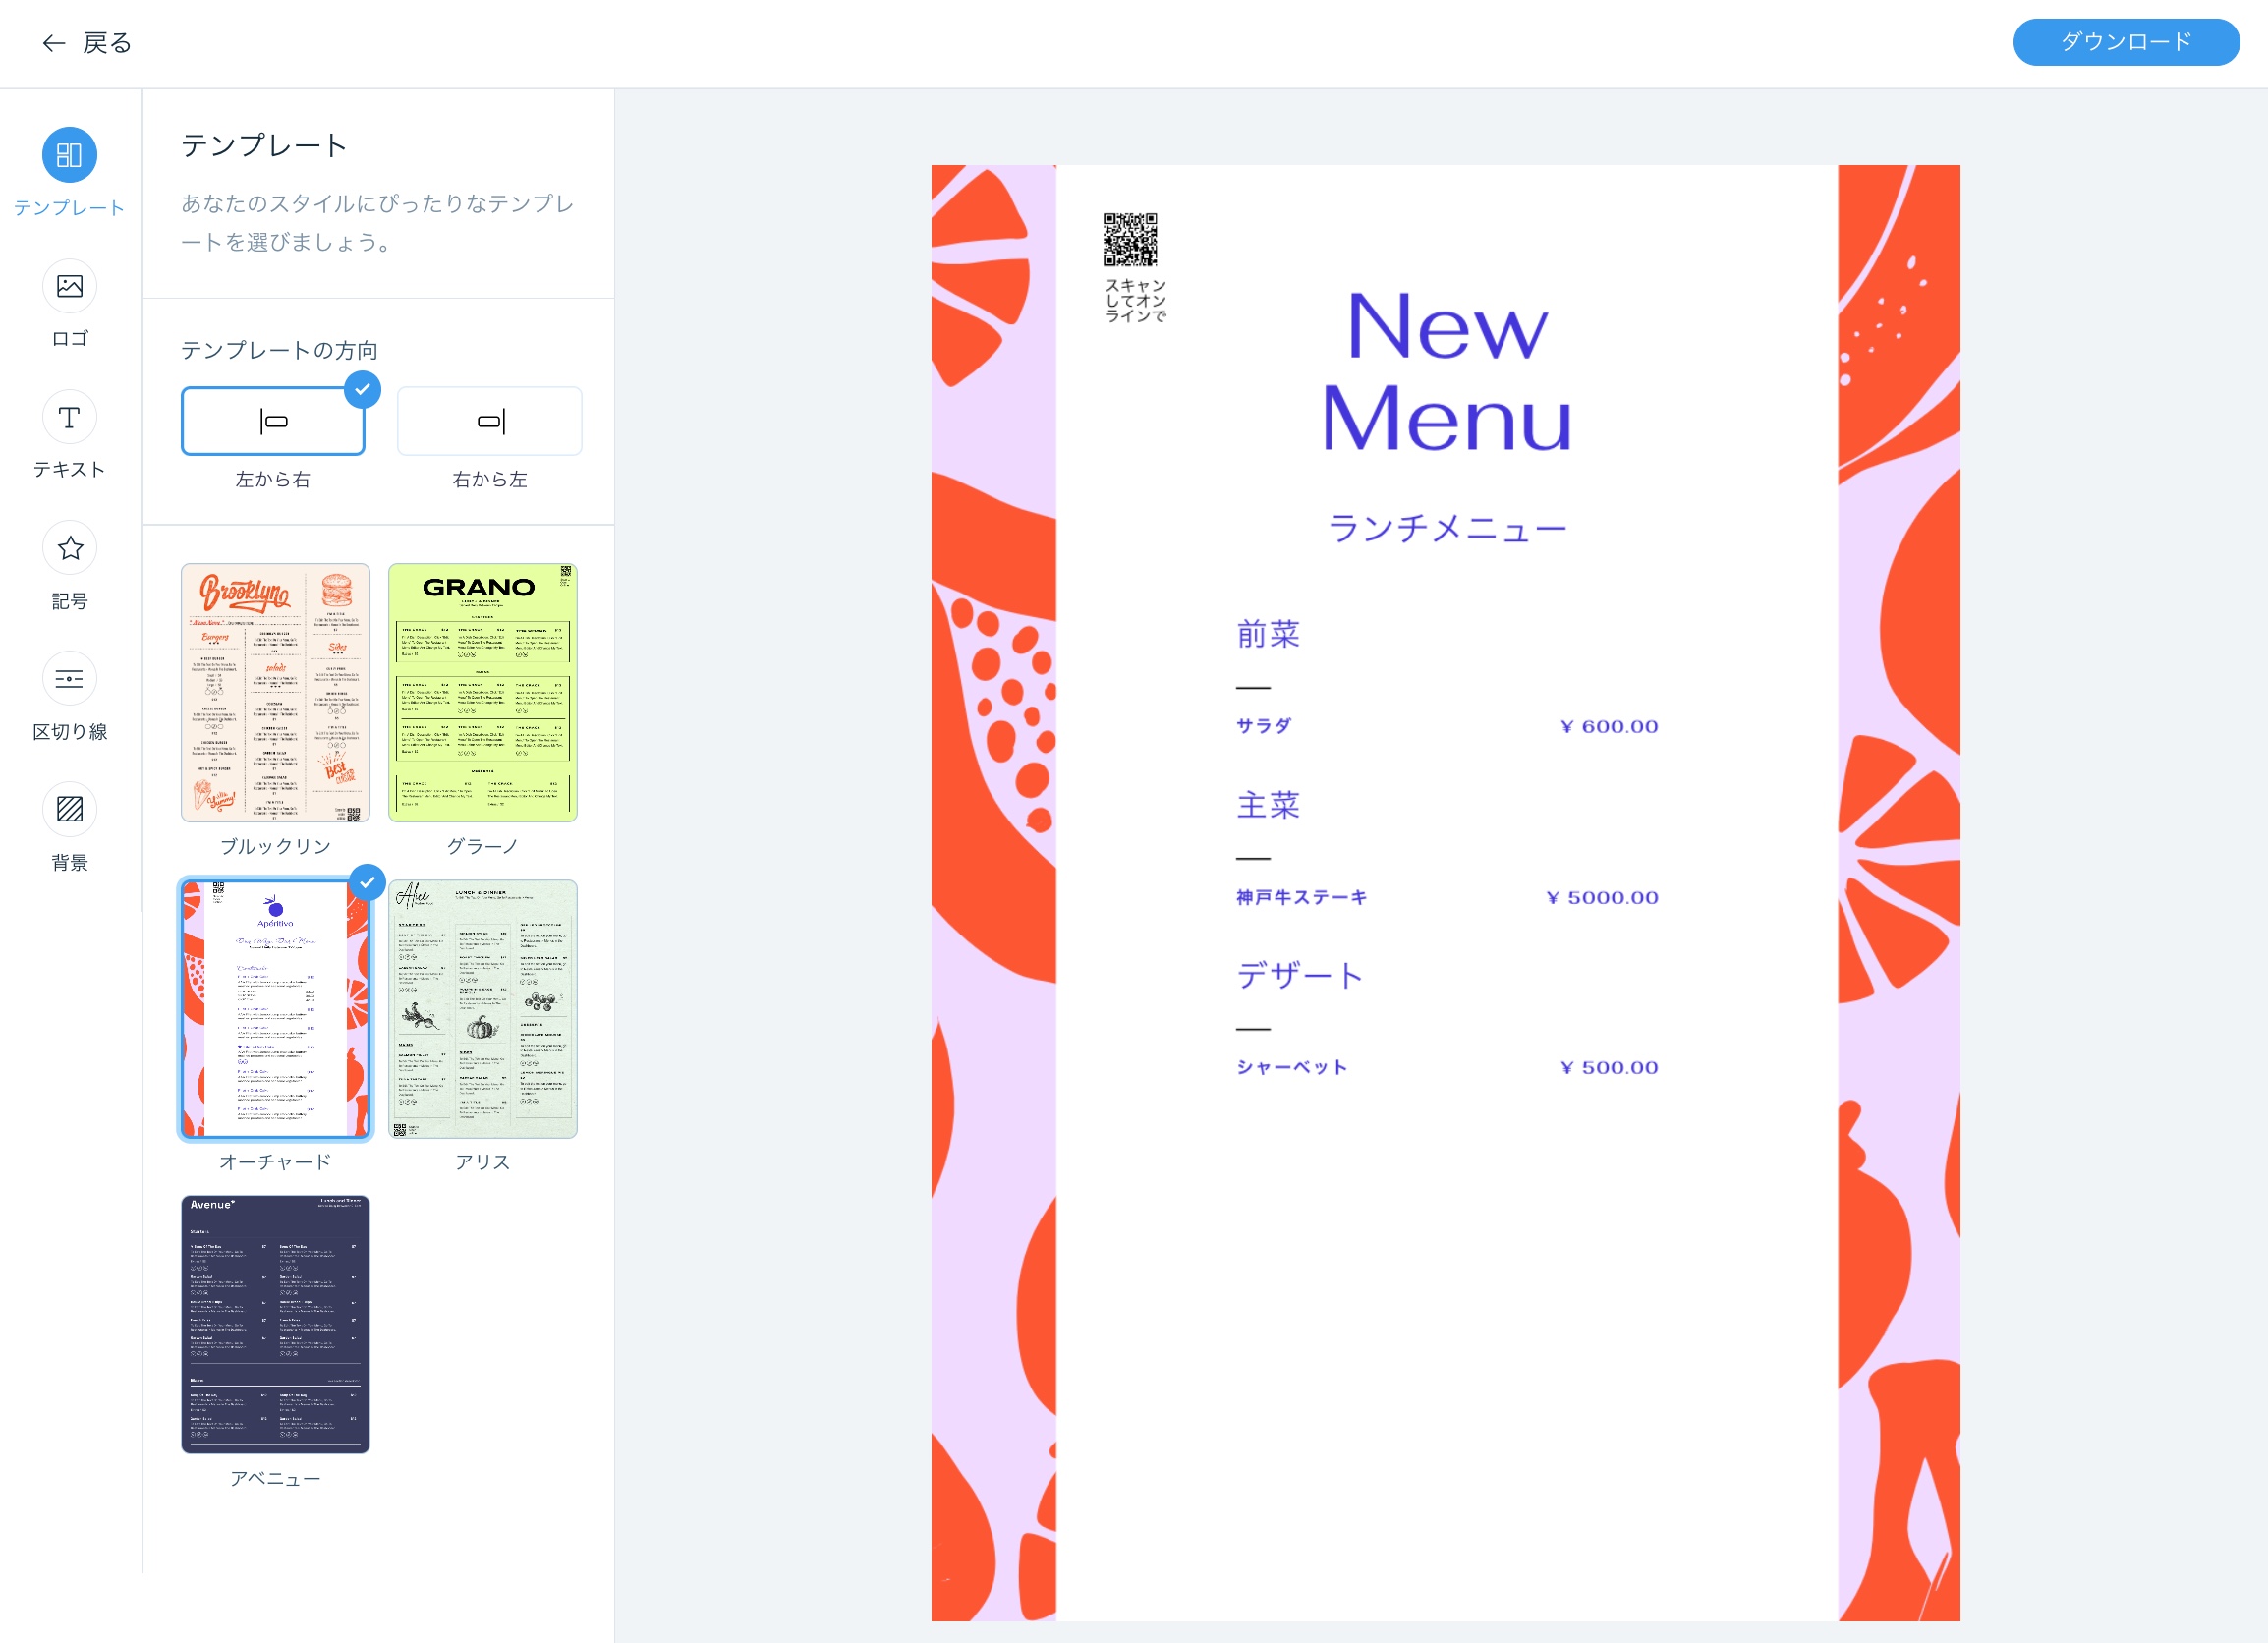Select the テキスト tool icon
This screenshot has width=2268, height=1643.
point(69,417)
